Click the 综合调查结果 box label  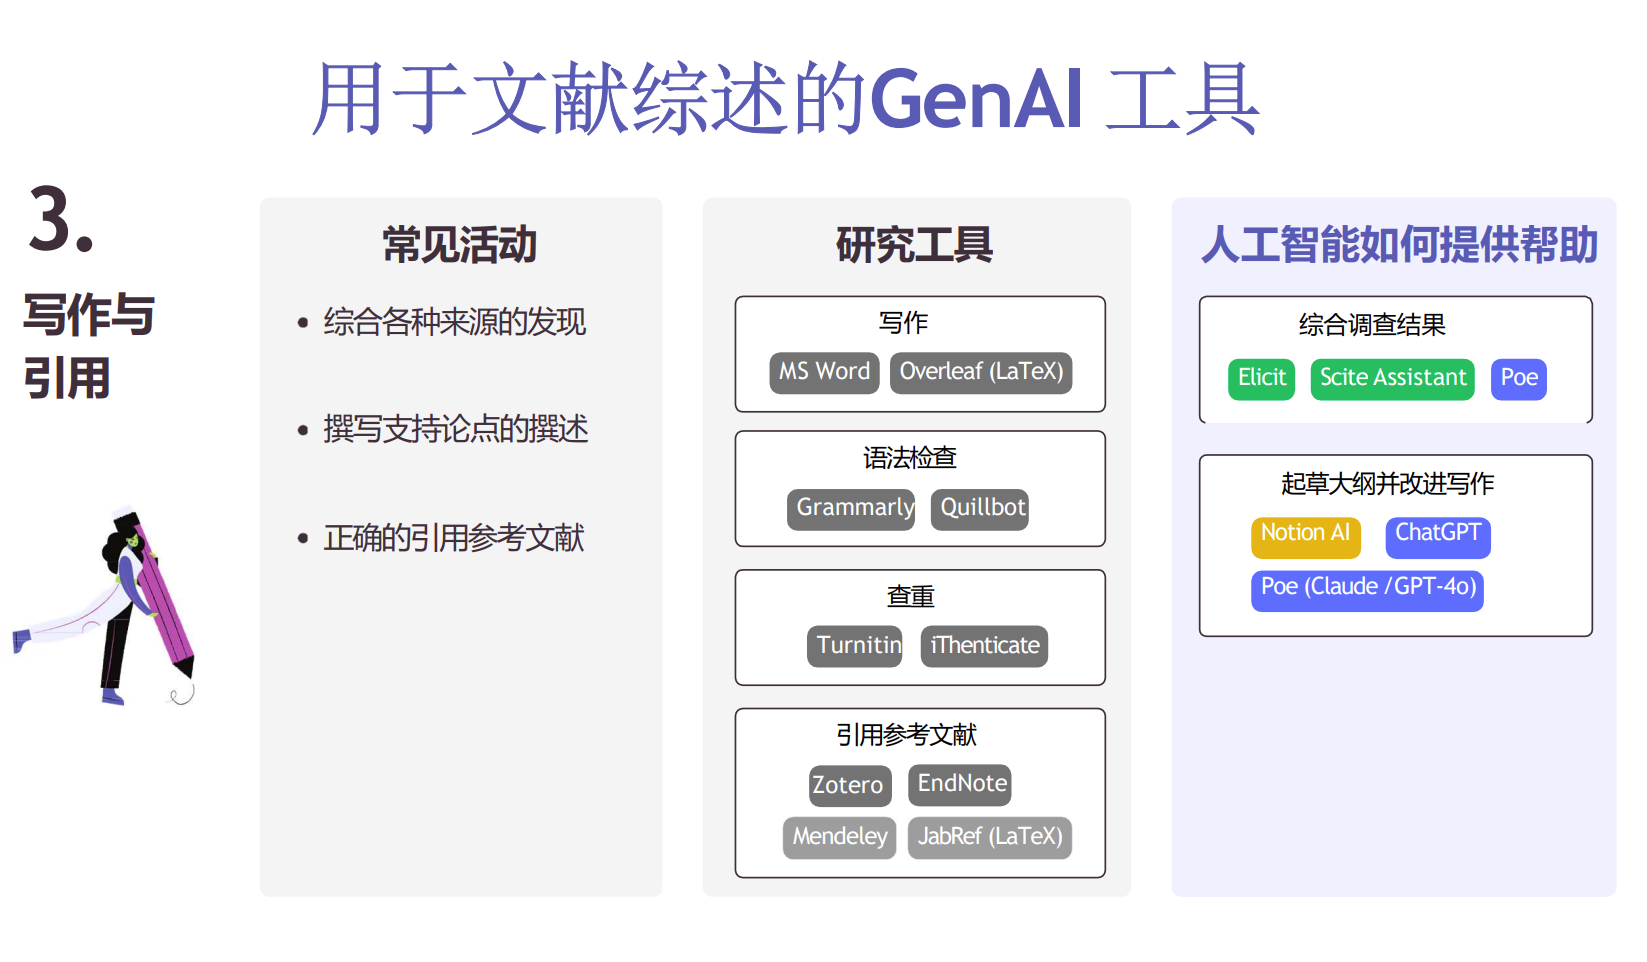[1372, 325]
